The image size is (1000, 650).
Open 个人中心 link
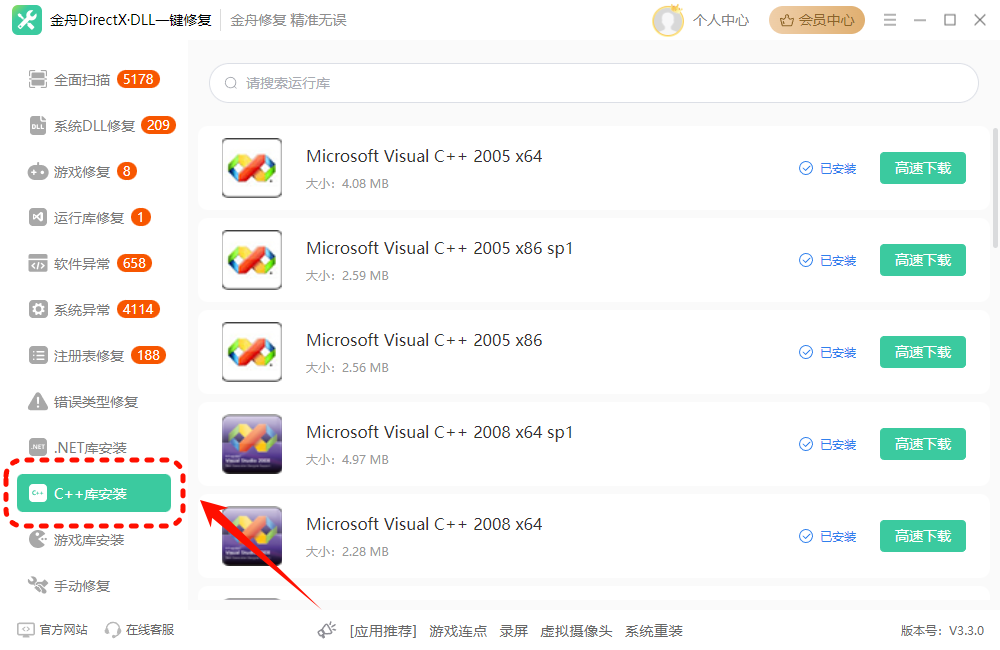[721, 20]
